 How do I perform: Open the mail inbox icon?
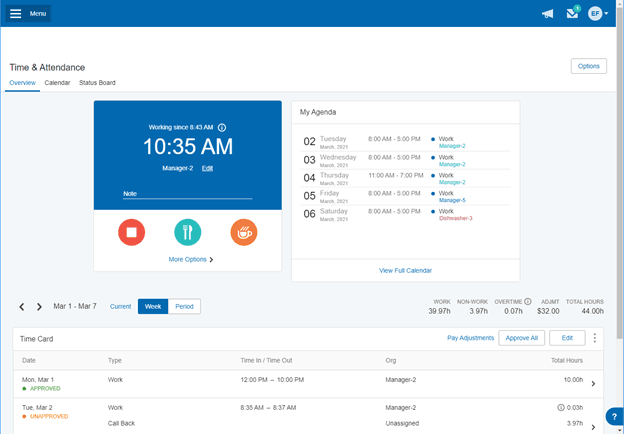[x=572, y=14]
